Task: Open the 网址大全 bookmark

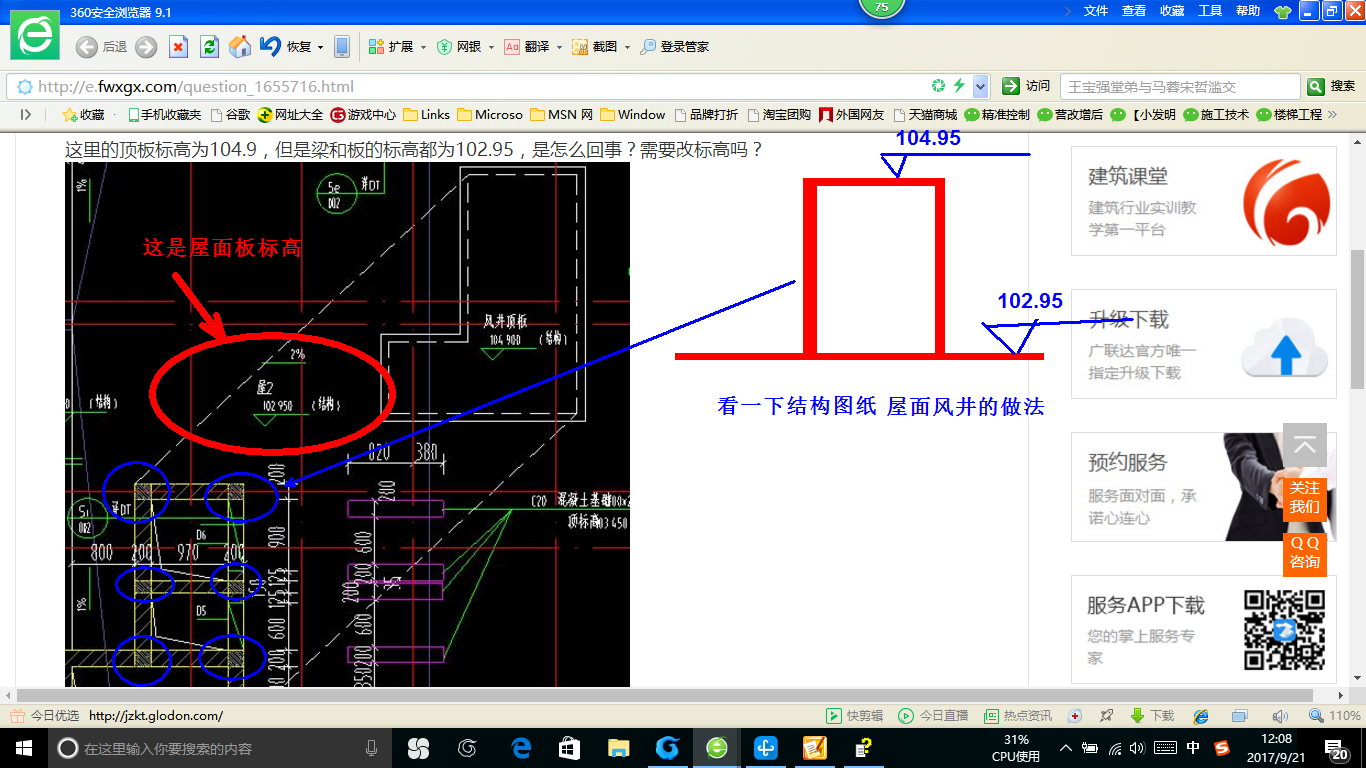Action: 290,115
